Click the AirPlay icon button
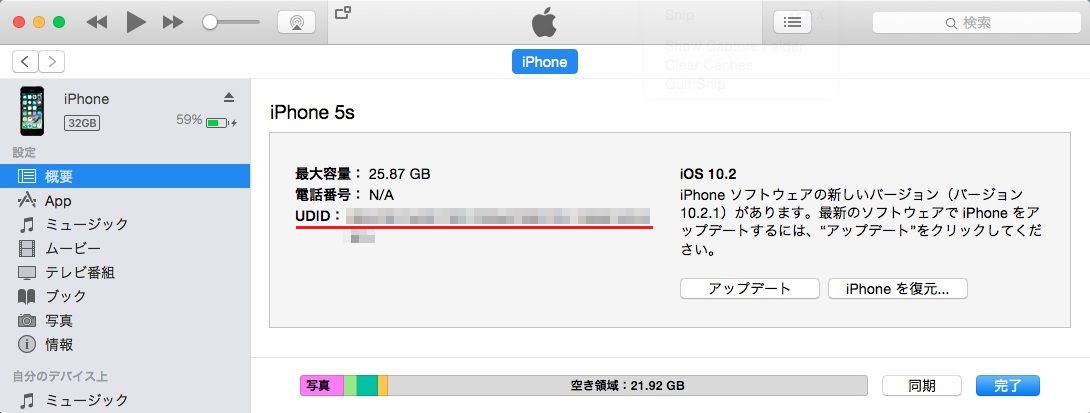The image size is (1090, 413). point(296,22)
